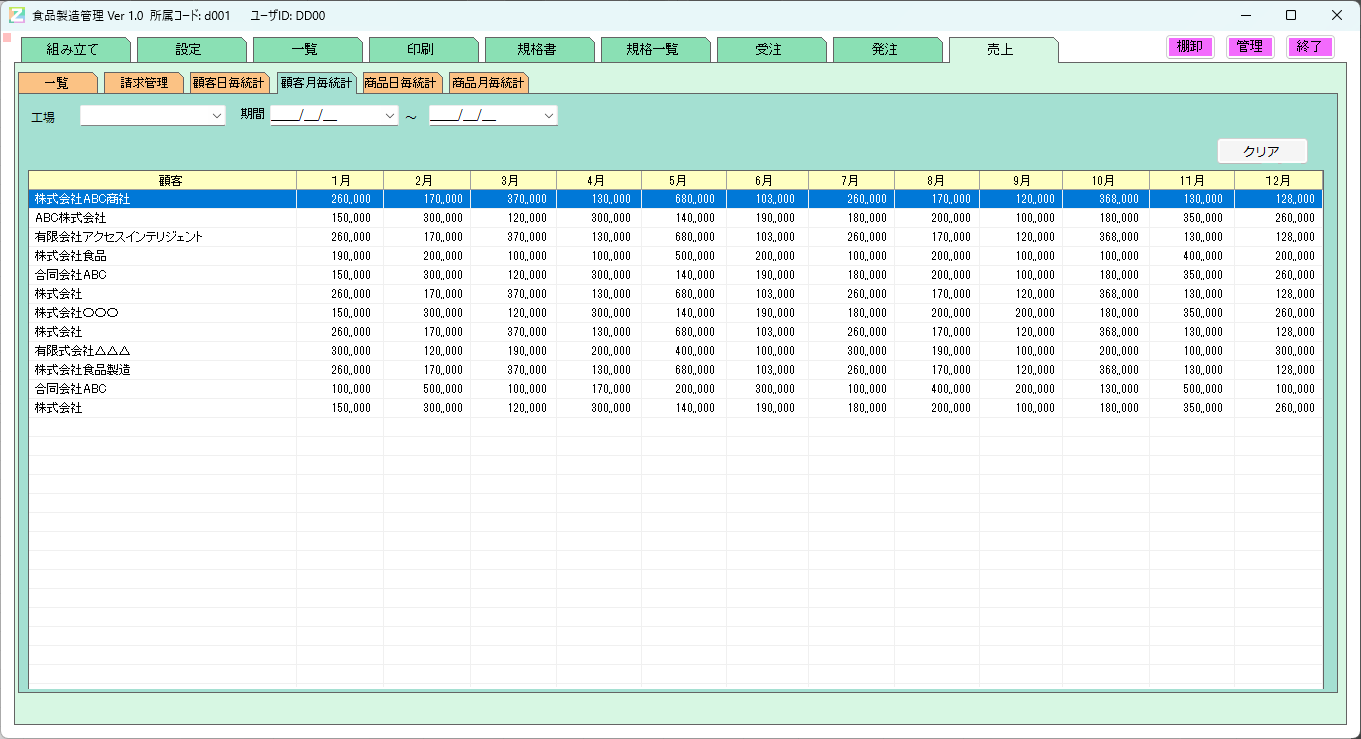Click the 管理 button
1361x739 pixels.
click(1250, 47)
